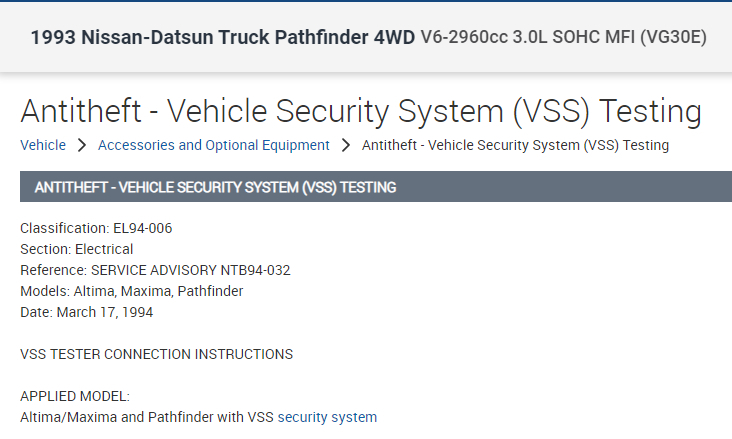Click the Section: Electrical line
732x439 pixels.
(x=77, y=249)
